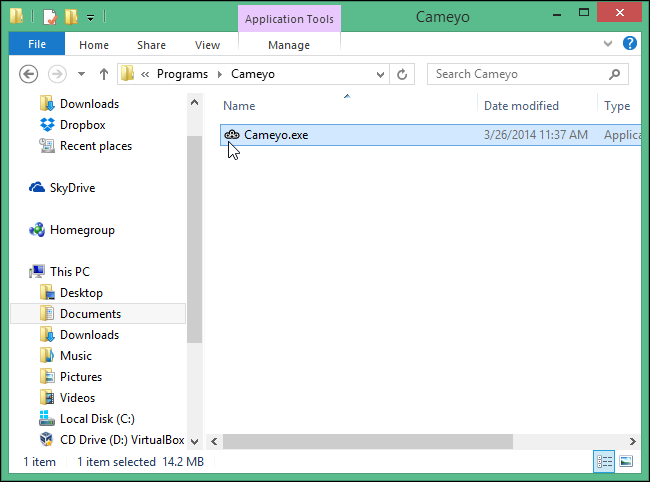This screenshot has width=650, height=482.
Task: Minimize the Cameyo window
Action: [557, 14]
